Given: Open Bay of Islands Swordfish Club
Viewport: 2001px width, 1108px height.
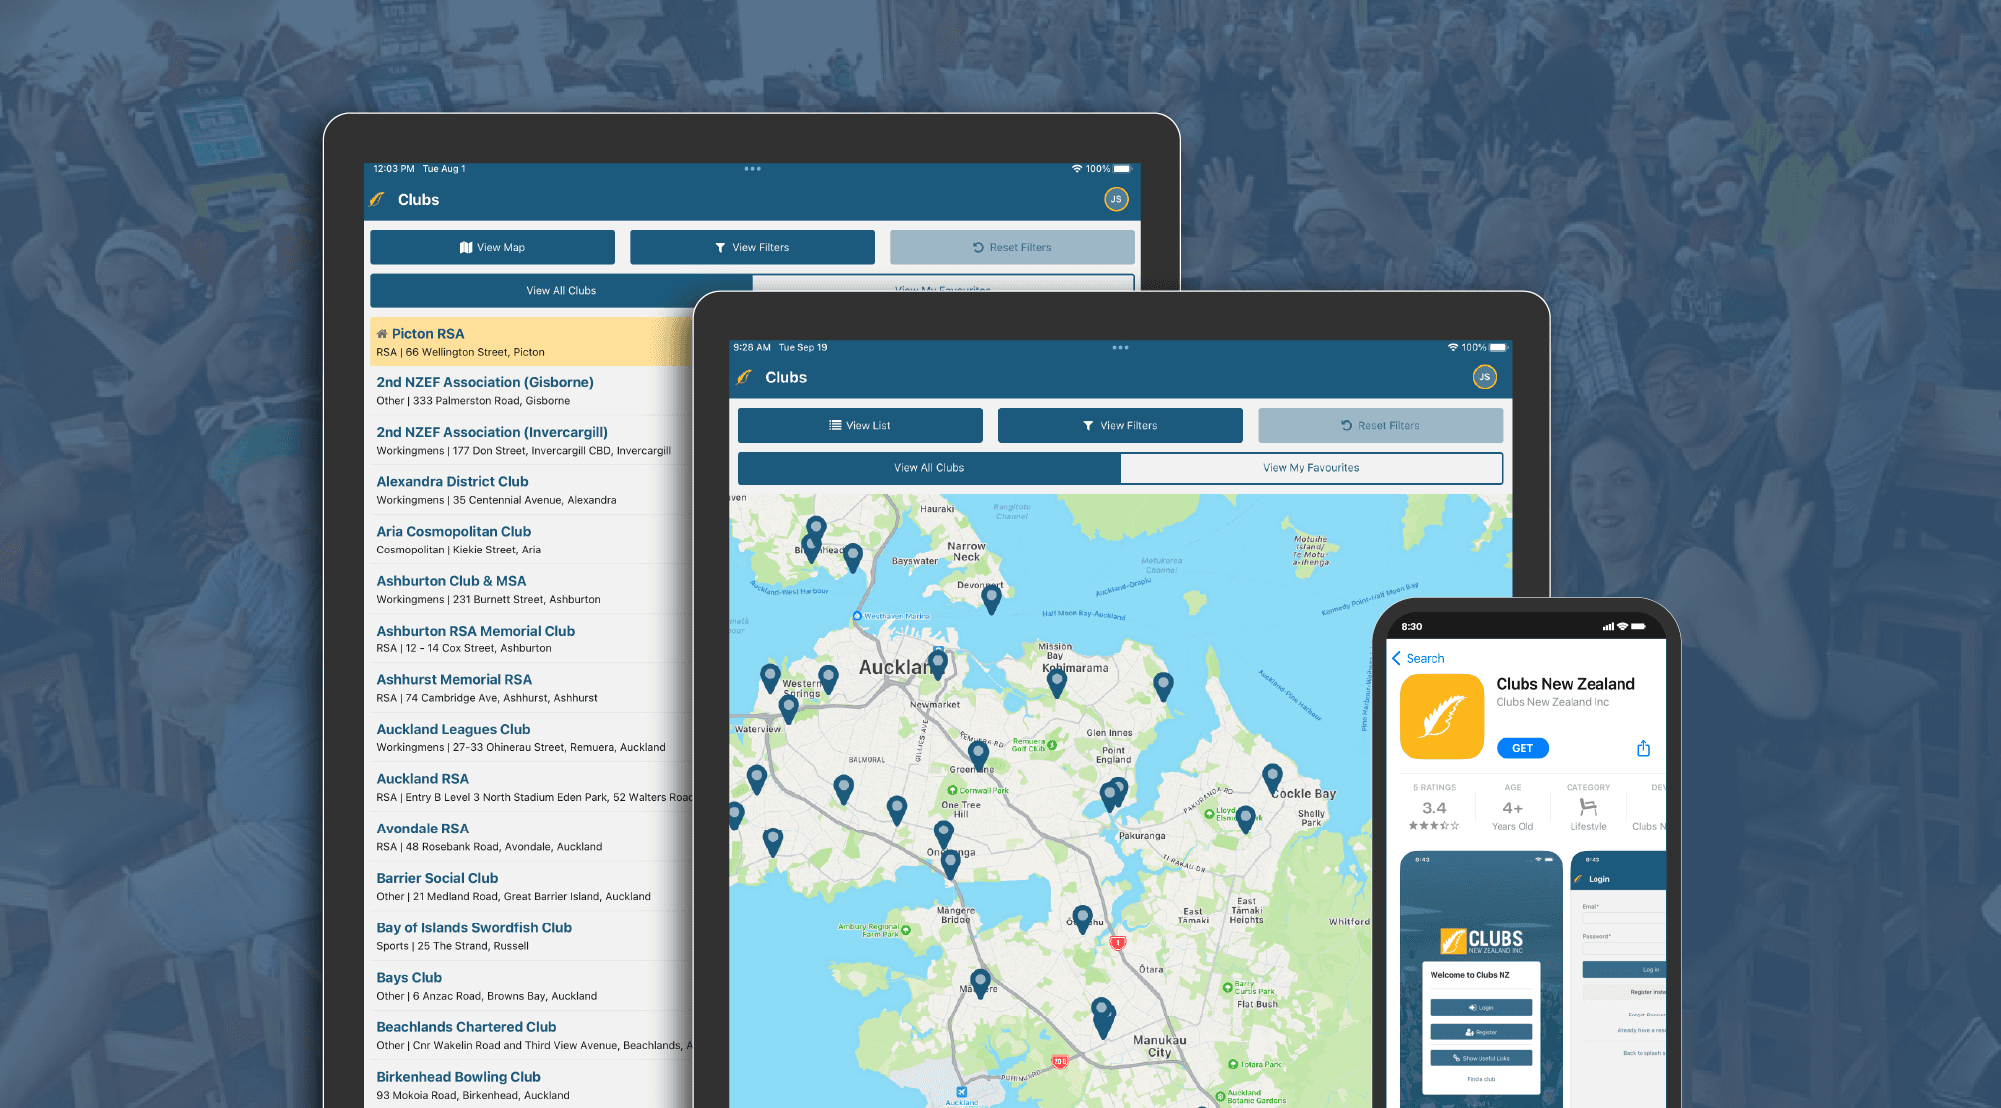Looking at the screenshot, I should coord(531,936).
